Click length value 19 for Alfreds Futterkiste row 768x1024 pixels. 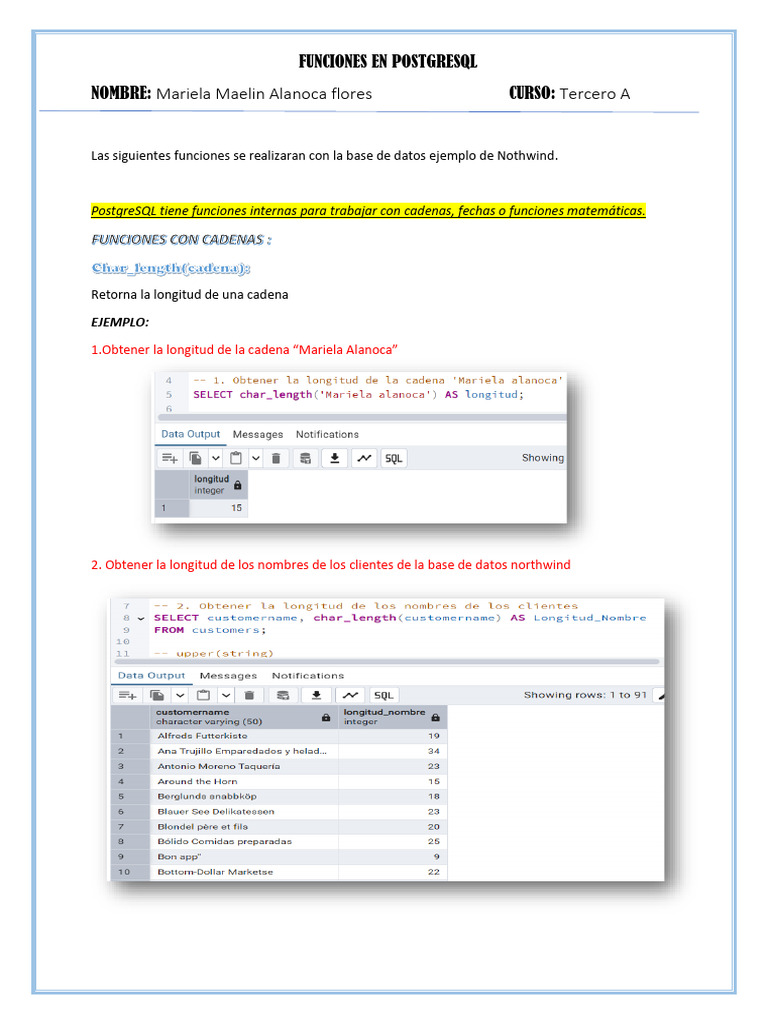click(393, 736)
